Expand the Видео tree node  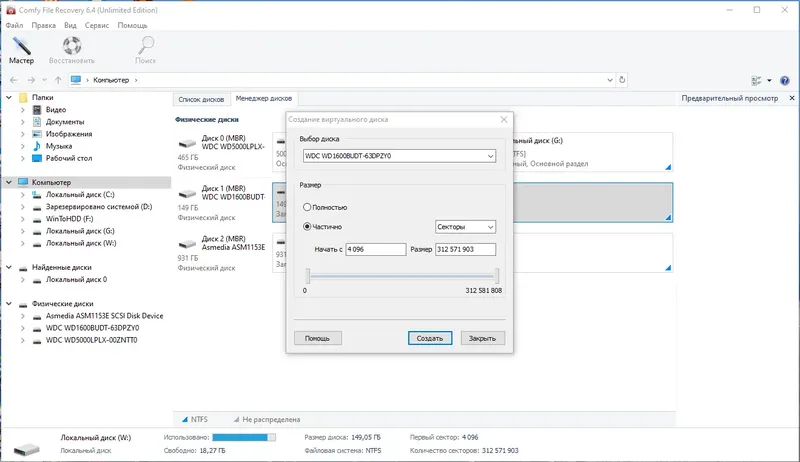22,110
